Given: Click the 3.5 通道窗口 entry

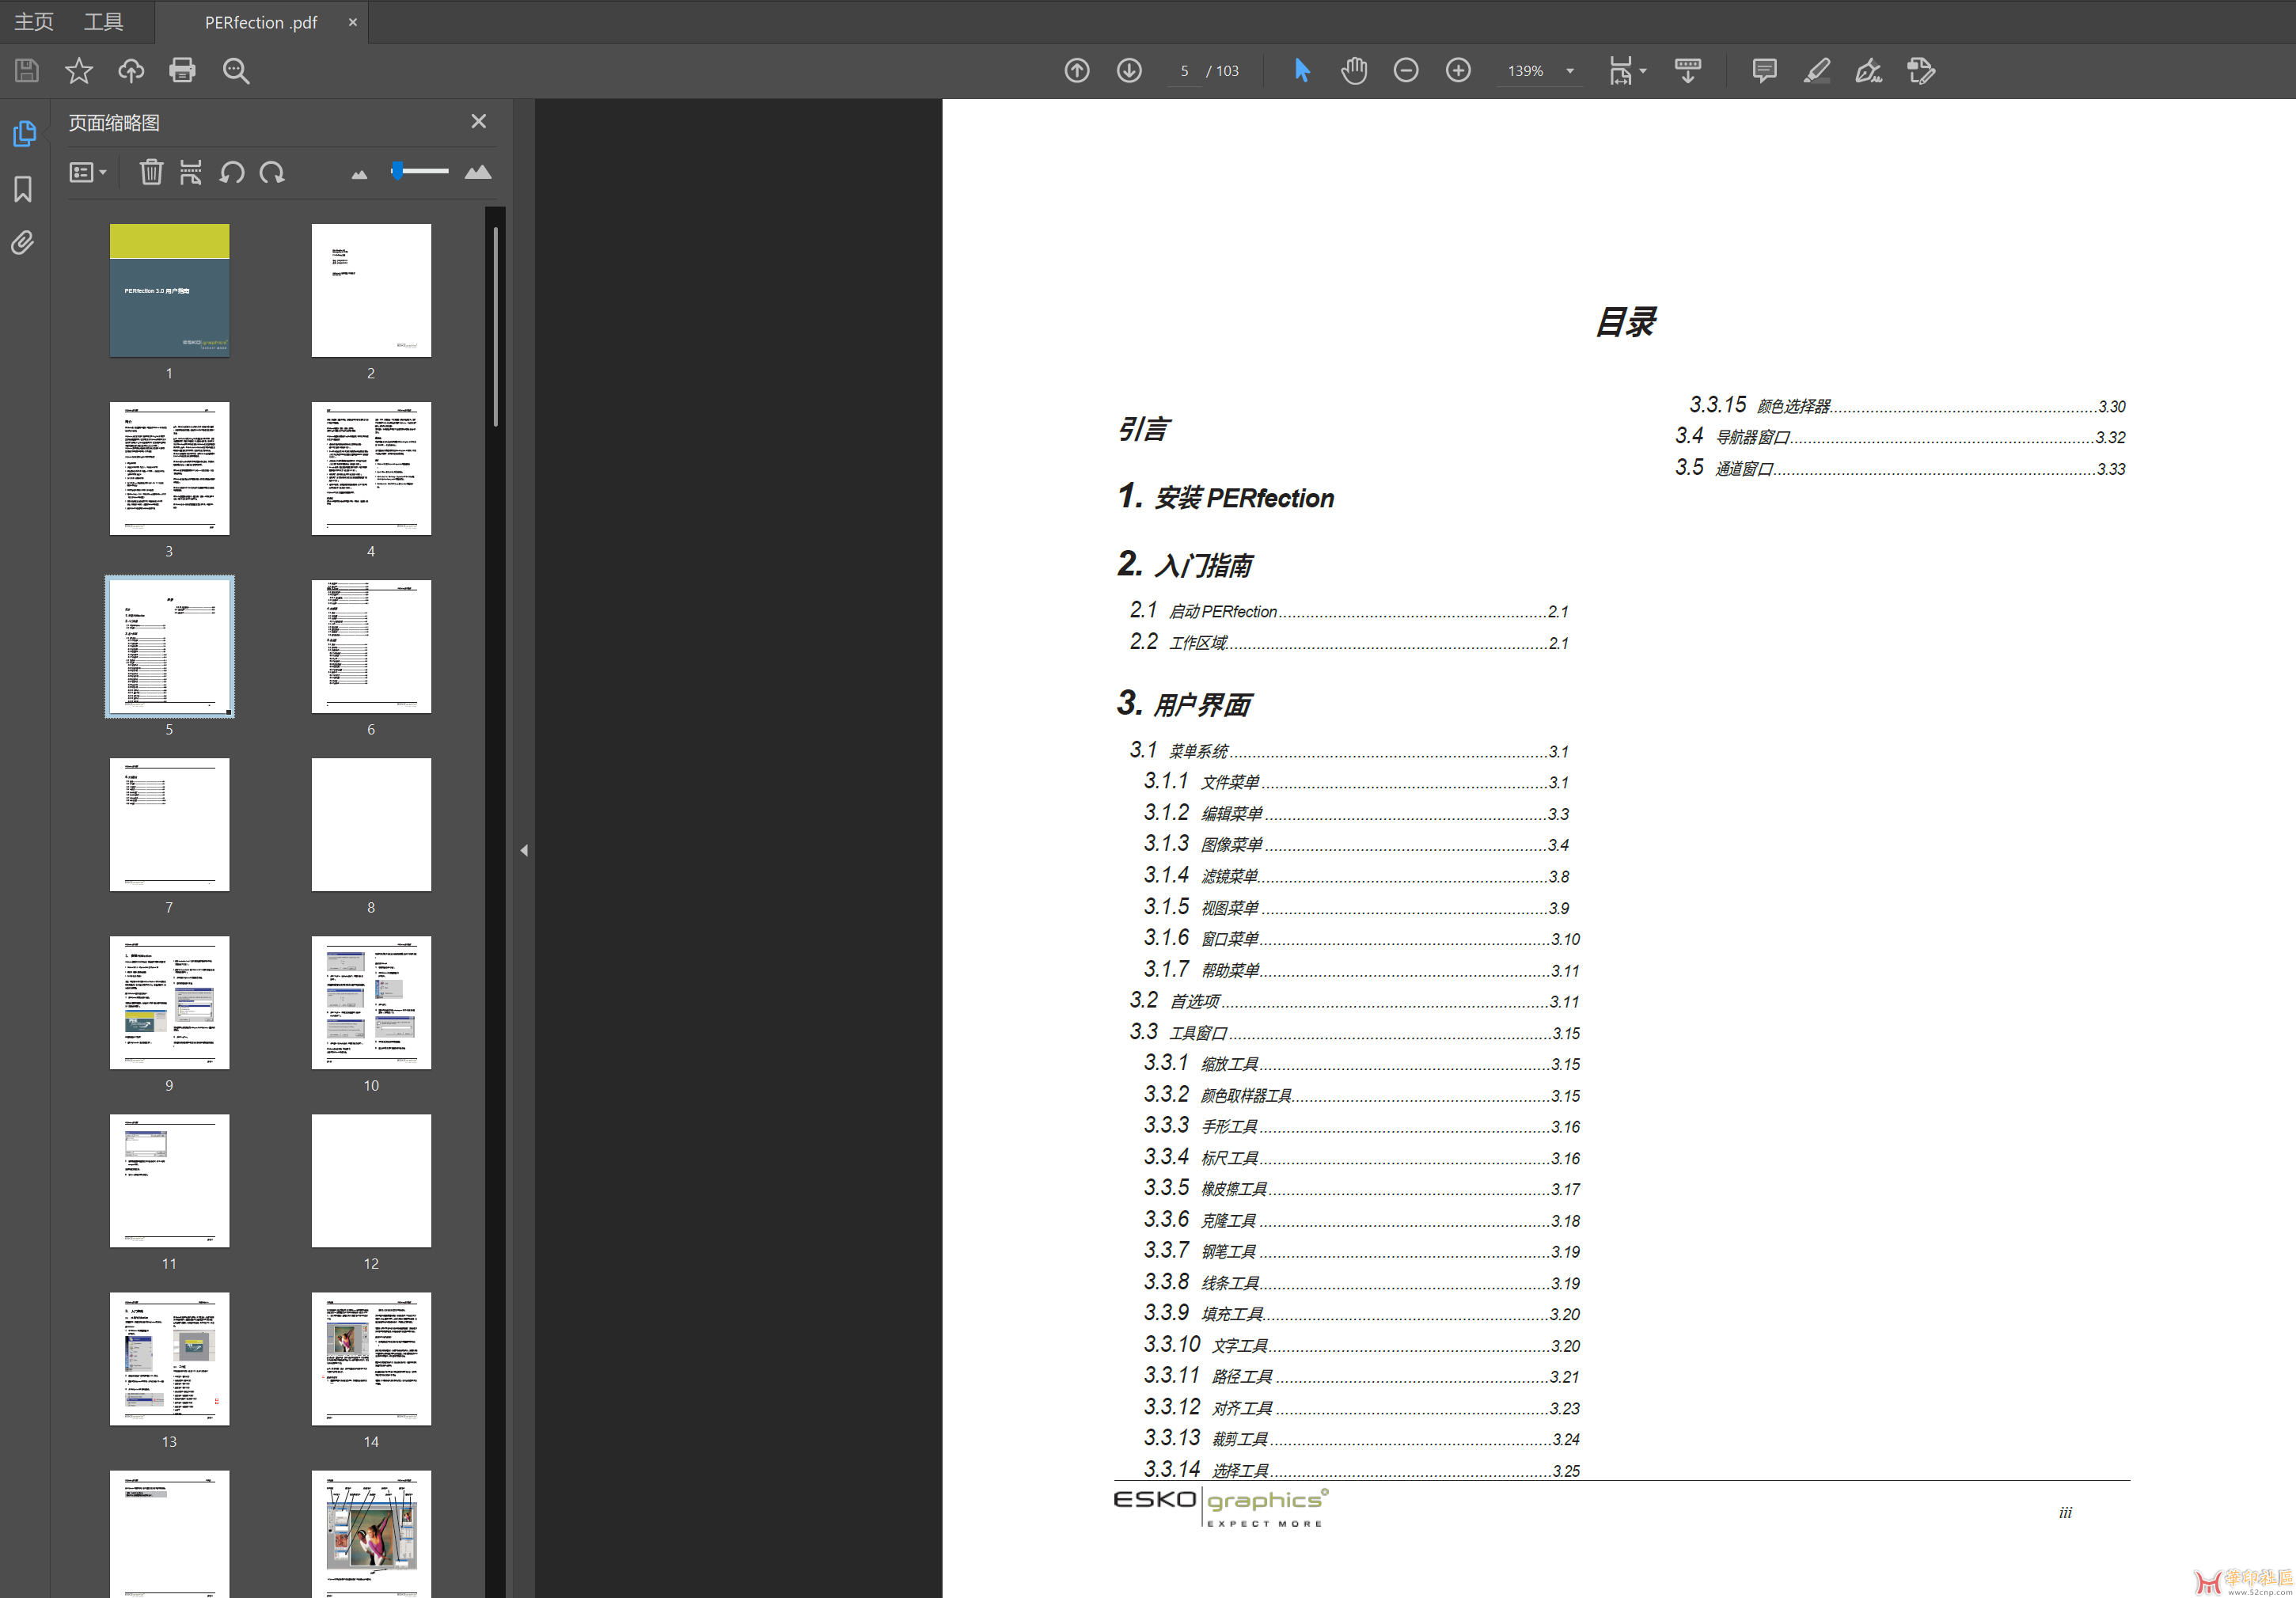Looking at the screenshot, I should coord(1900,468).
